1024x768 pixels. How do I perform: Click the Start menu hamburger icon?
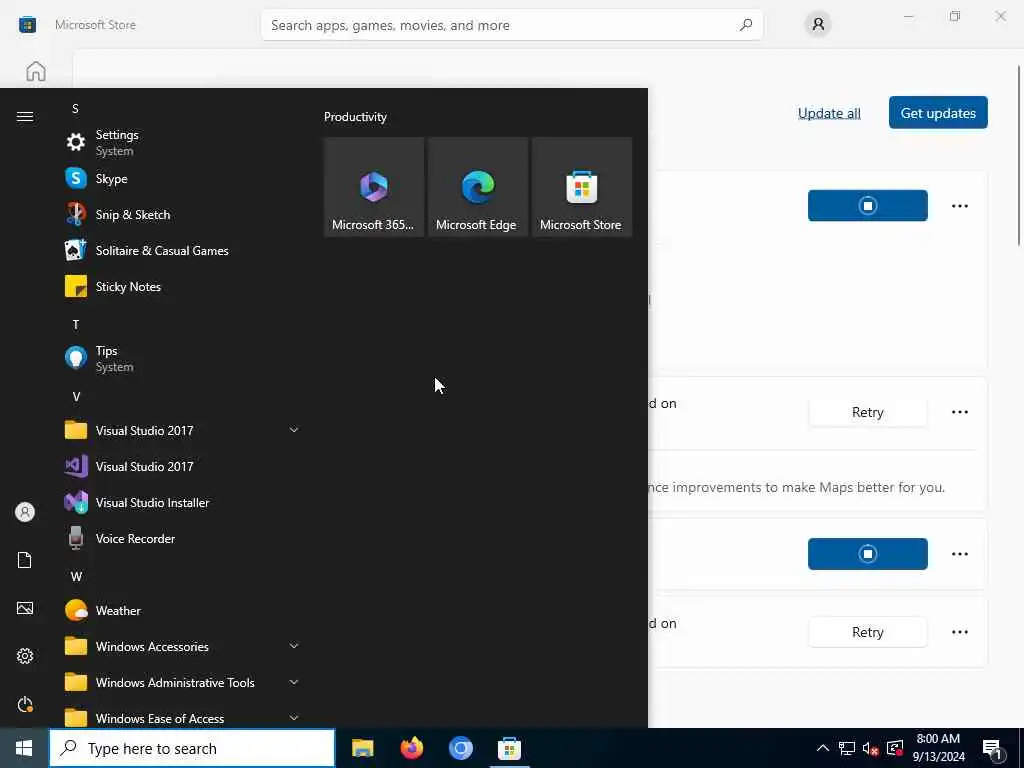pyautogui.click(x=25, y=116)
